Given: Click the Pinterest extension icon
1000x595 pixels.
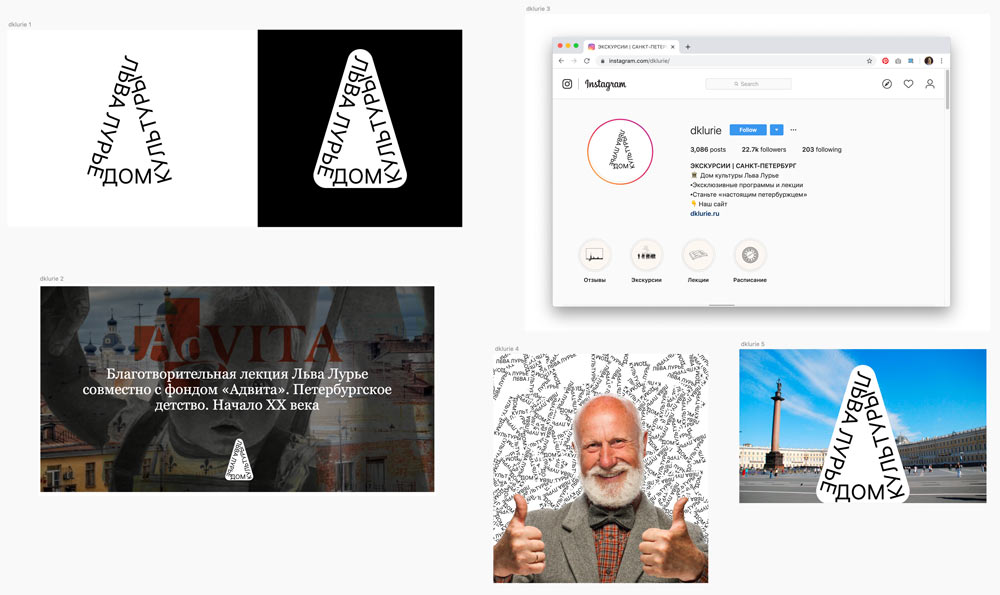Looking at the screenshot, I should pyautogui.click(x=885, y=61).
